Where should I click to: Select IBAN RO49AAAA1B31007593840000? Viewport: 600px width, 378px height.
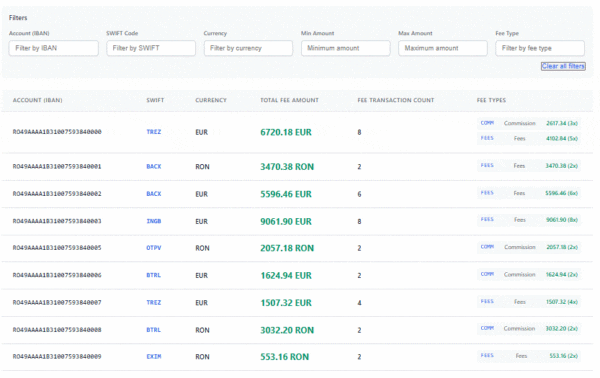(57, 132)
